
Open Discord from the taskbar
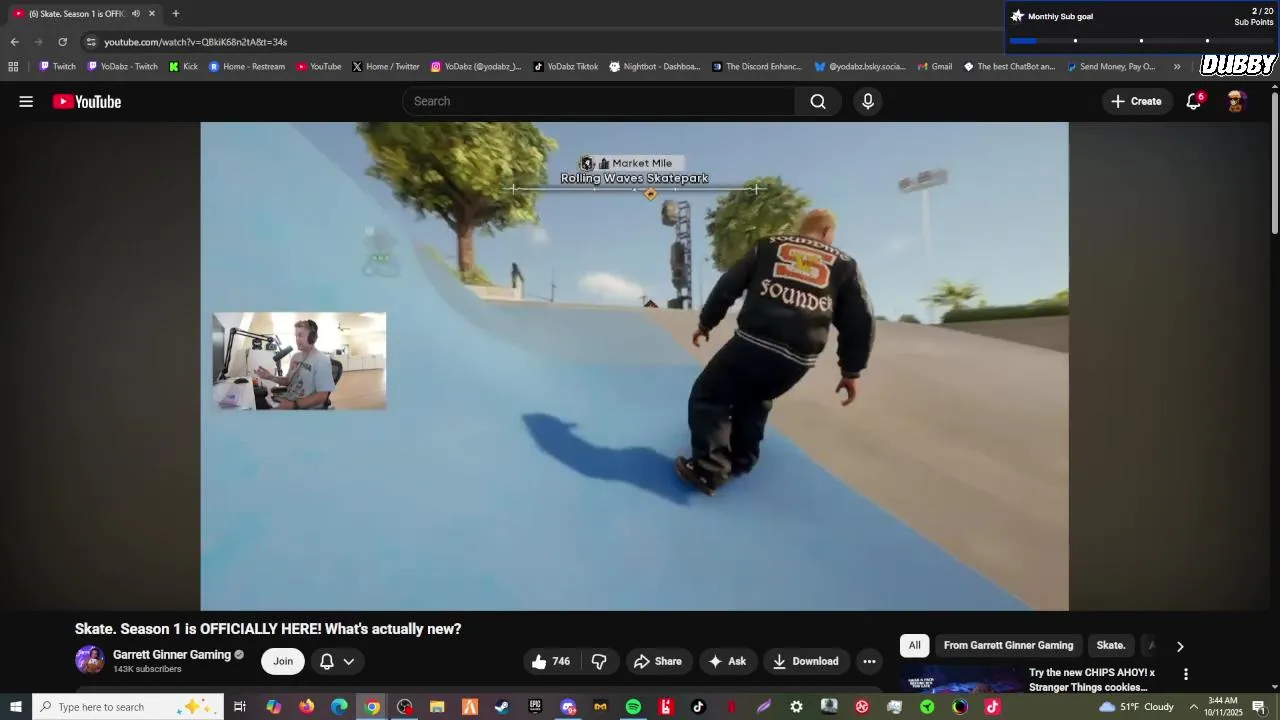point(568,707)
